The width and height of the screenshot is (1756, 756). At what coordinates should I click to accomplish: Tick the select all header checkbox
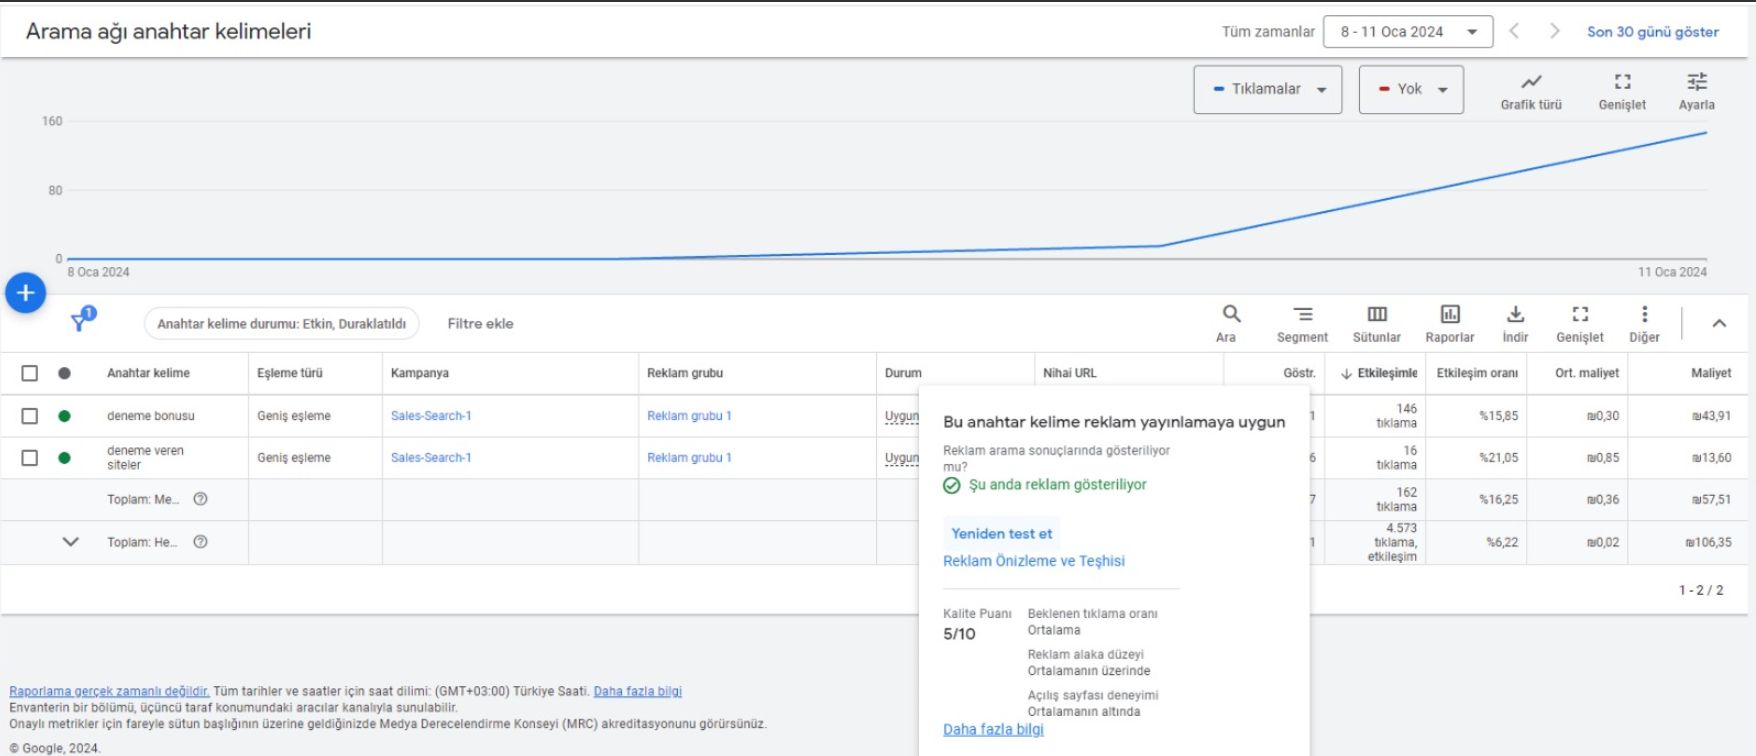[x=30, y=373]
